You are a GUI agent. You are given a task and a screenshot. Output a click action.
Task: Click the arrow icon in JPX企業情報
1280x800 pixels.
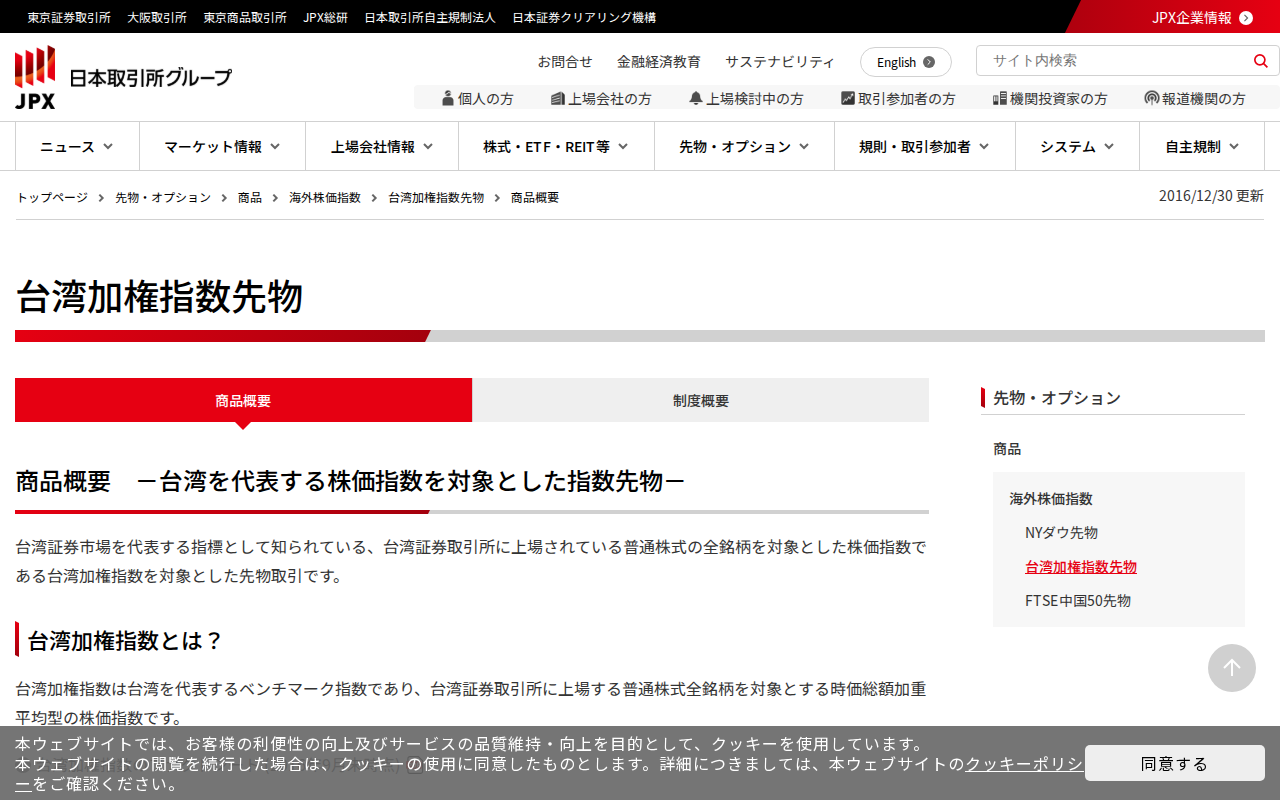click(x=1246, y=17)
